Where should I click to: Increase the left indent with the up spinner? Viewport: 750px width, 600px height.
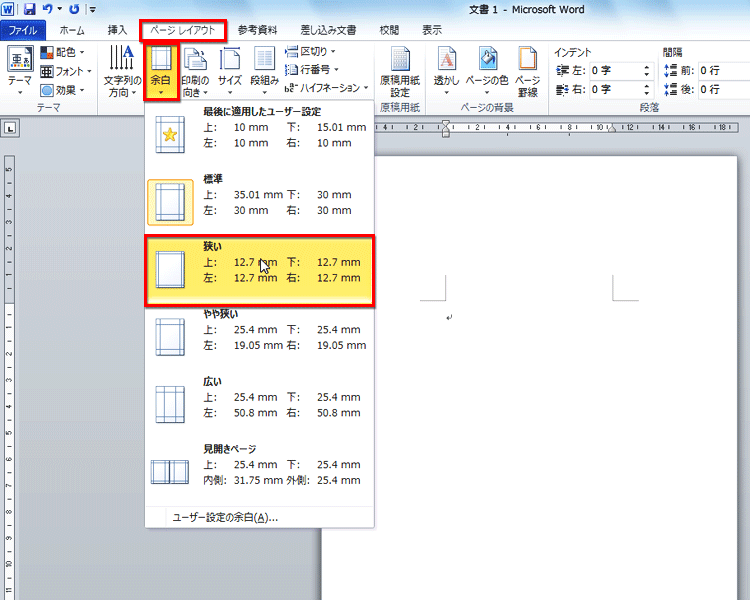click(x=647, y=67)
